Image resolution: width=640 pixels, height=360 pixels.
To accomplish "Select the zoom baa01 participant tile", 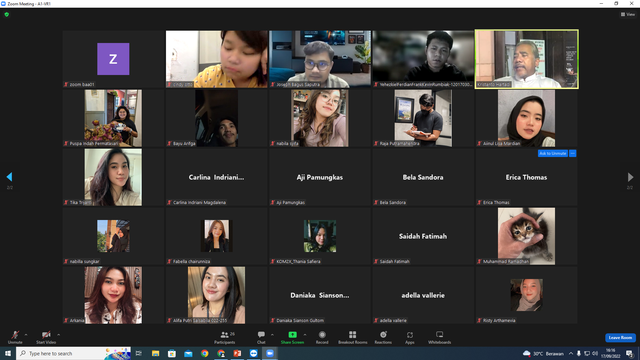I will pyautogui.click(x=113, y=59).
